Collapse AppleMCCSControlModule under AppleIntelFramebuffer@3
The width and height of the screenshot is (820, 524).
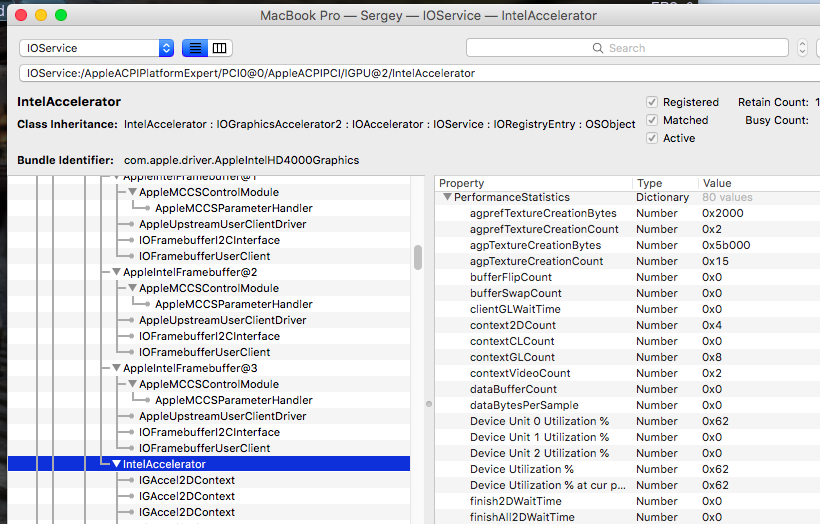click(x=133, y=384)
